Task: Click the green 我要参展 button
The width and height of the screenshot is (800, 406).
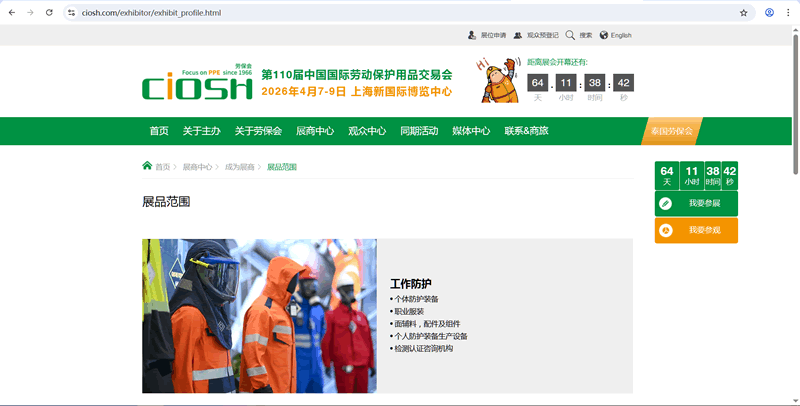Action: point(696,203)
